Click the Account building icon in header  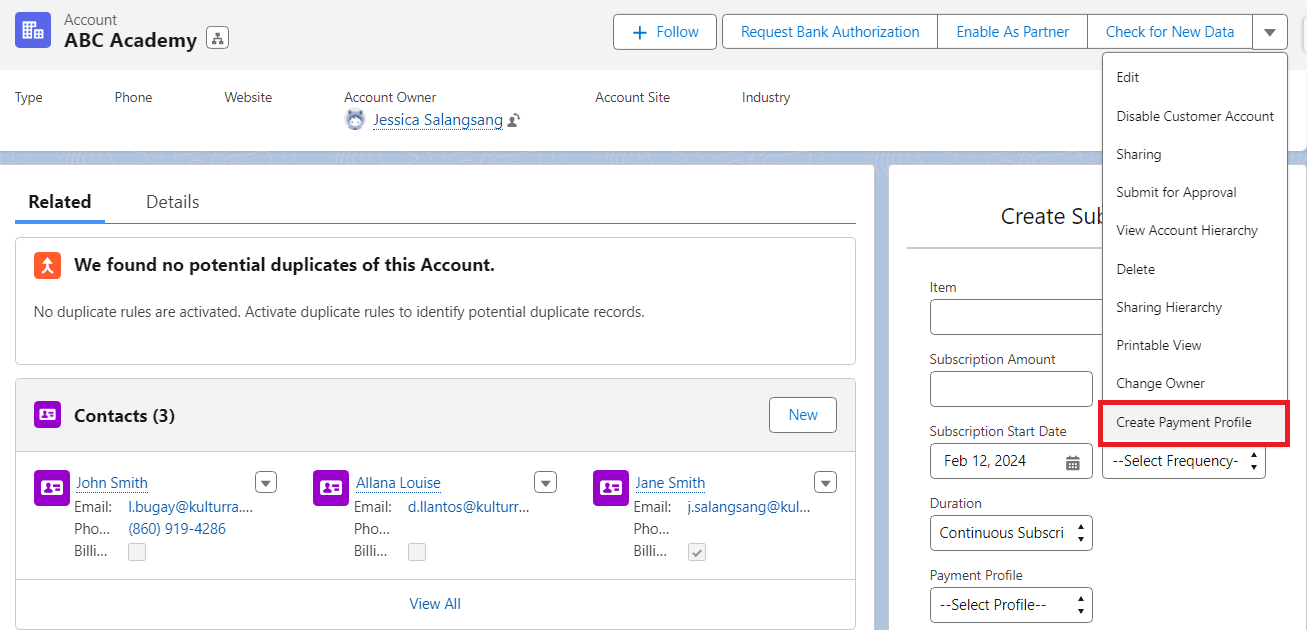click(x=33, y=31)
